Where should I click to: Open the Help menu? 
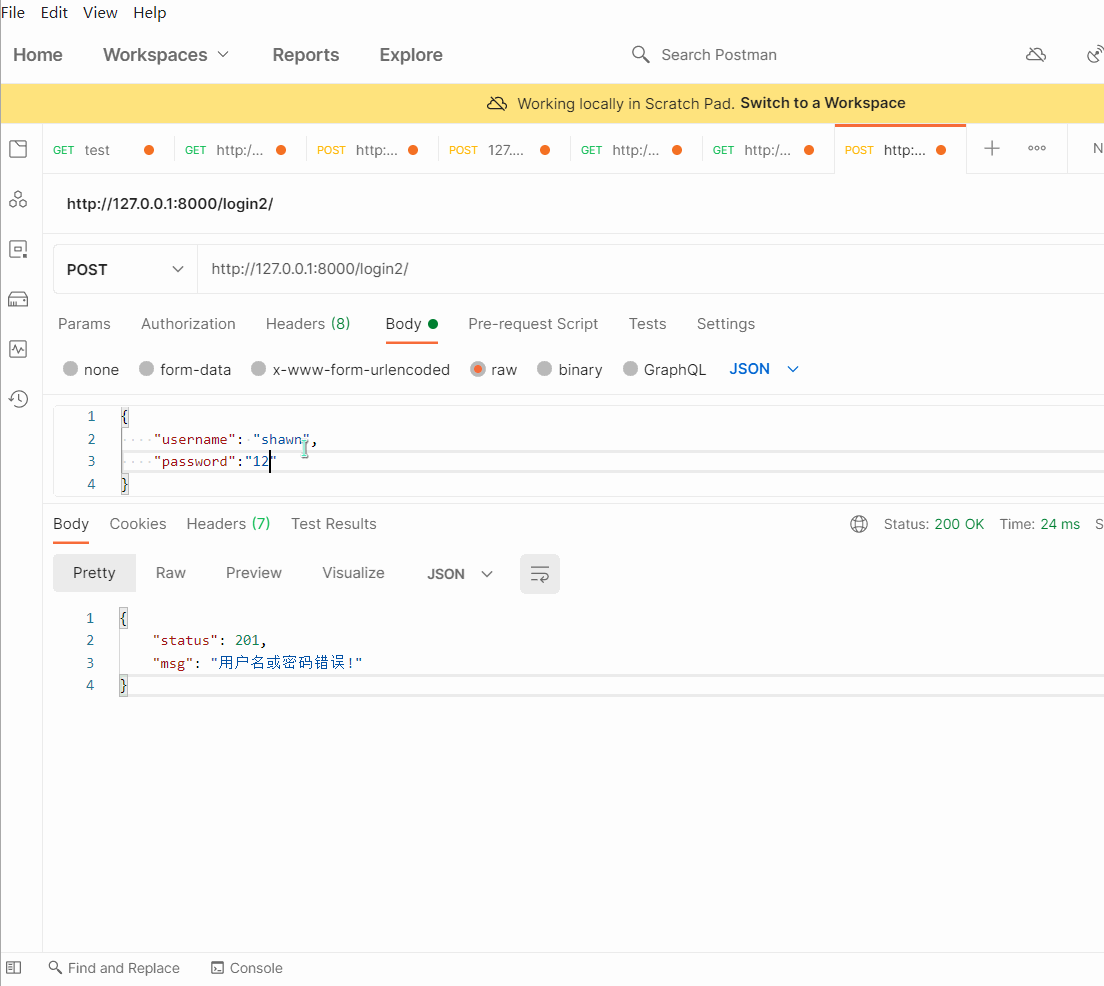pyautogui.click(x=150, y=13)
